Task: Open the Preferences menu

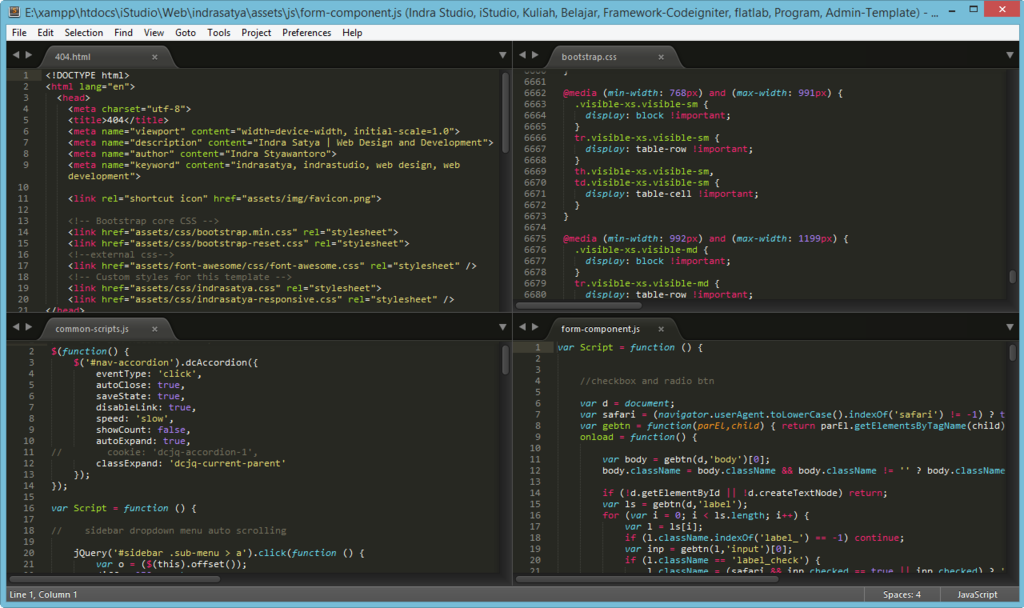Action: [306, 32]
